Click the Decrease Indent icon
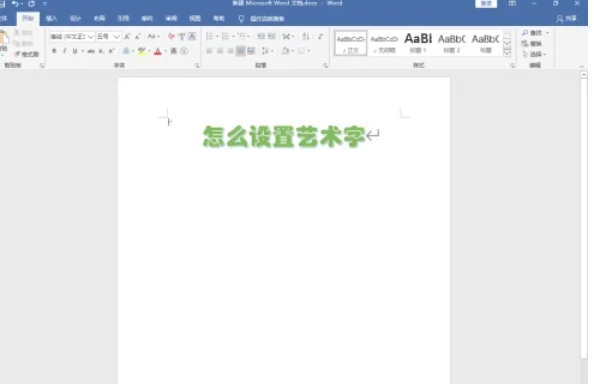 coord(261,36)
